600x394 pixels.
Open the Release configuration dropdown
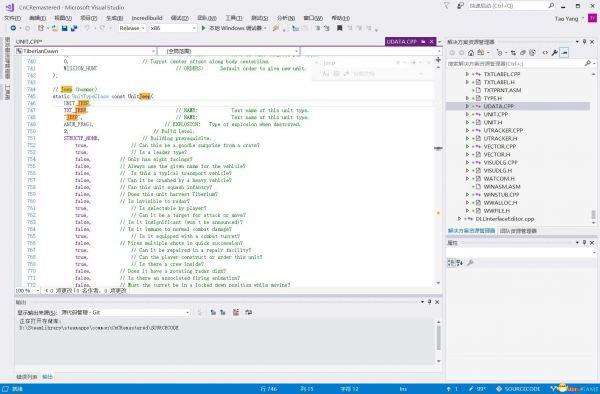click(132, 28)
